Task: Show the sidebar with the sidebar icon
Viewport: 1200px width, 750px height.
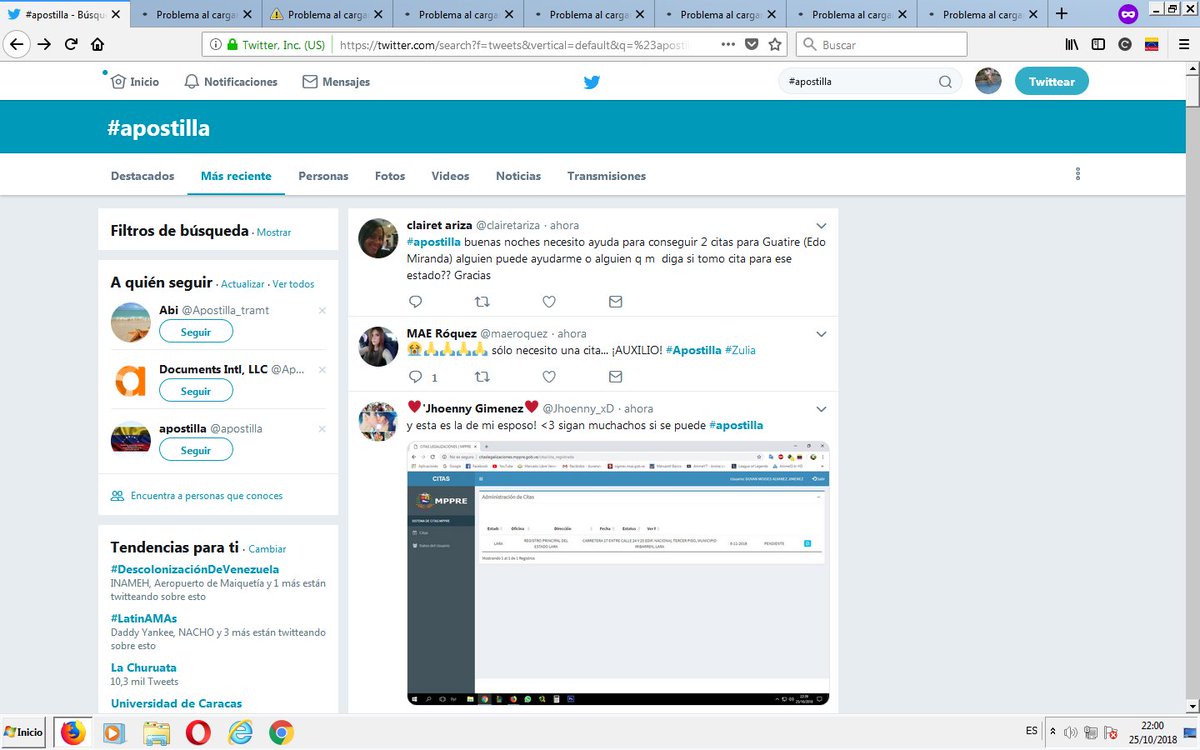Action: click(x=1098, y=45)
